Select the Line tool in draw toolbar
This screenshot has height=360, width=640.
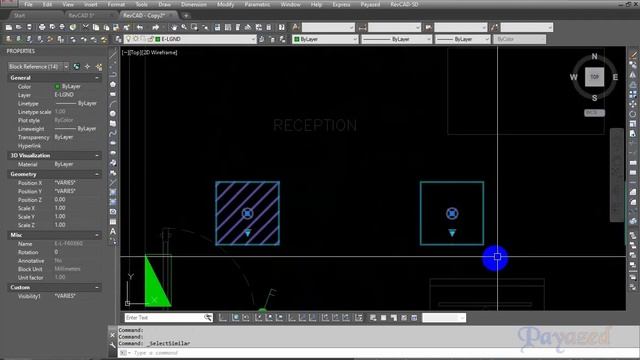113,55
